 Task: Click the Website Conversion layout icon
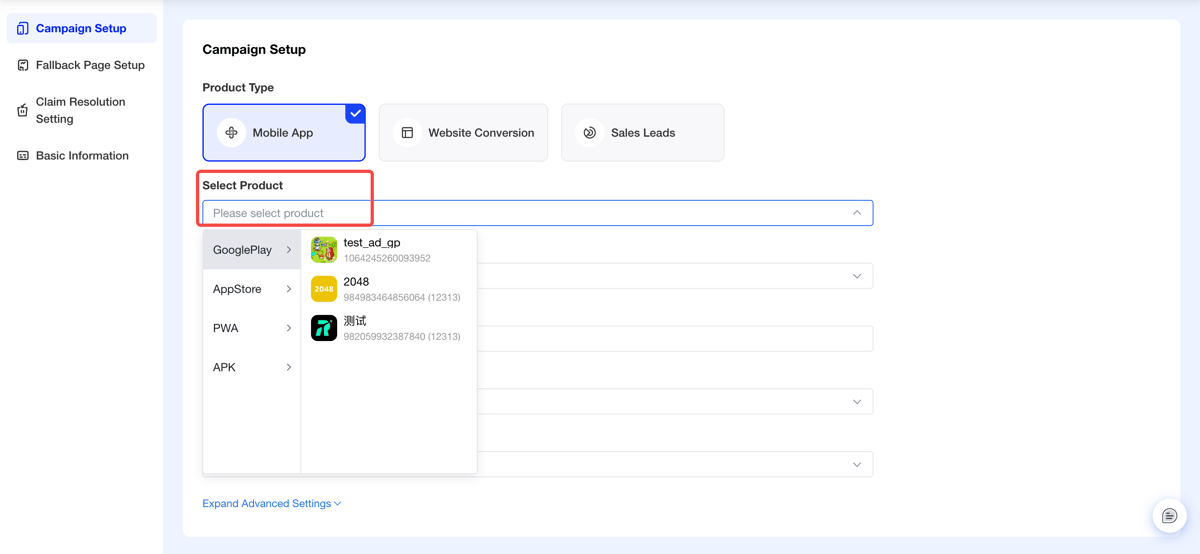[x=407, y=132]
